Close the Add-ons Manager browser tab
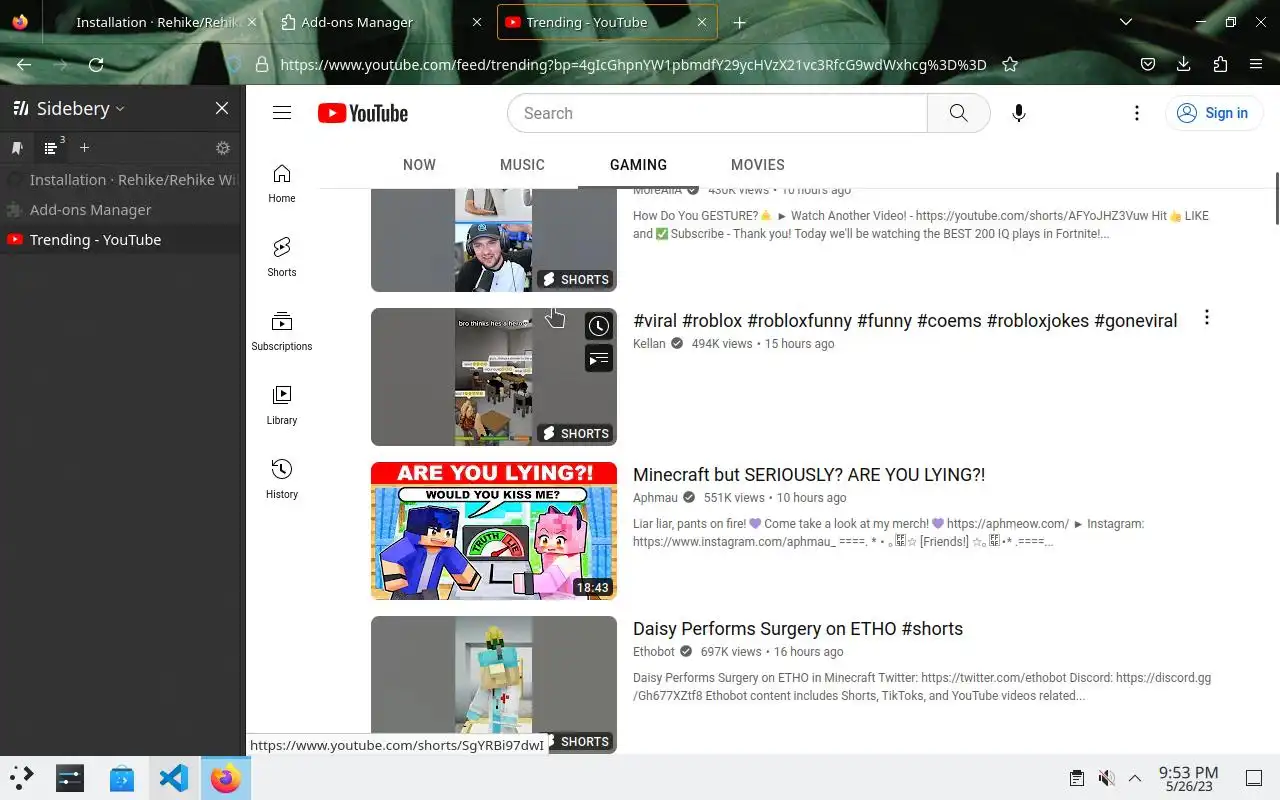This screenshot has width=1280, height=800. (476, 22)
